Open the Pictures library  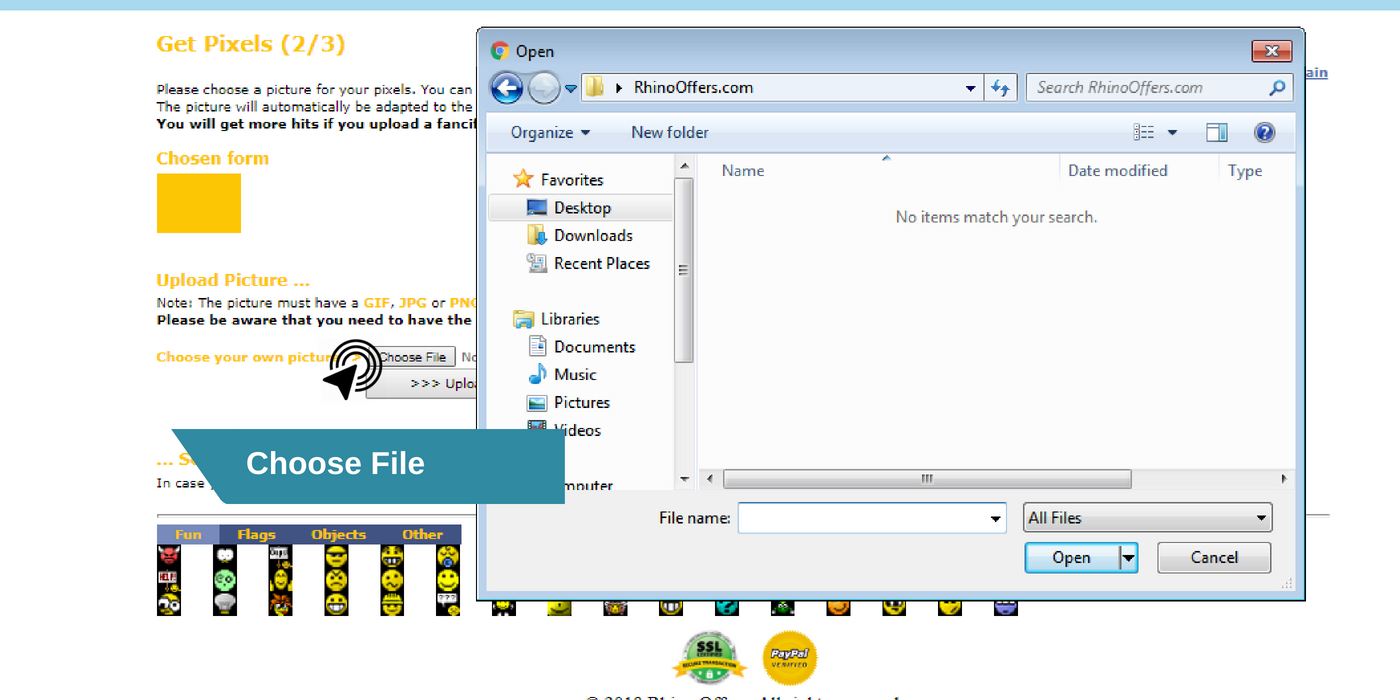point(582,403)
